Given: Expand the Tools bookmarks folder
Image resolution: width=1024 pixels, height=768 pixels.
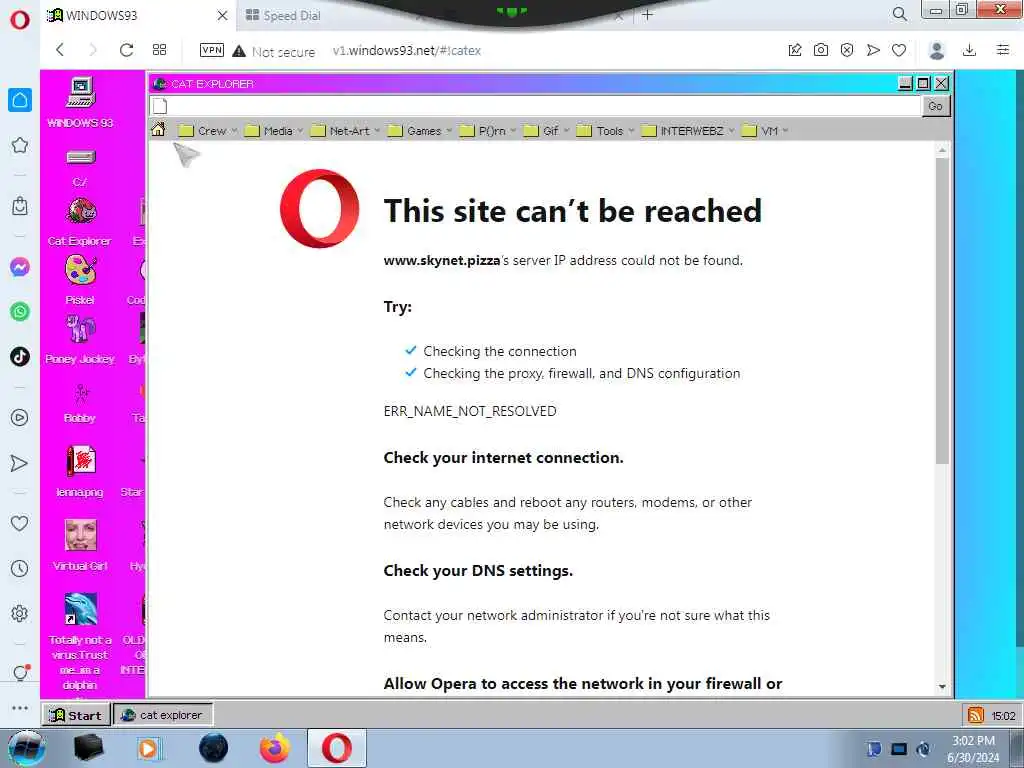Looking at the screenshot, I should (606, 131).
